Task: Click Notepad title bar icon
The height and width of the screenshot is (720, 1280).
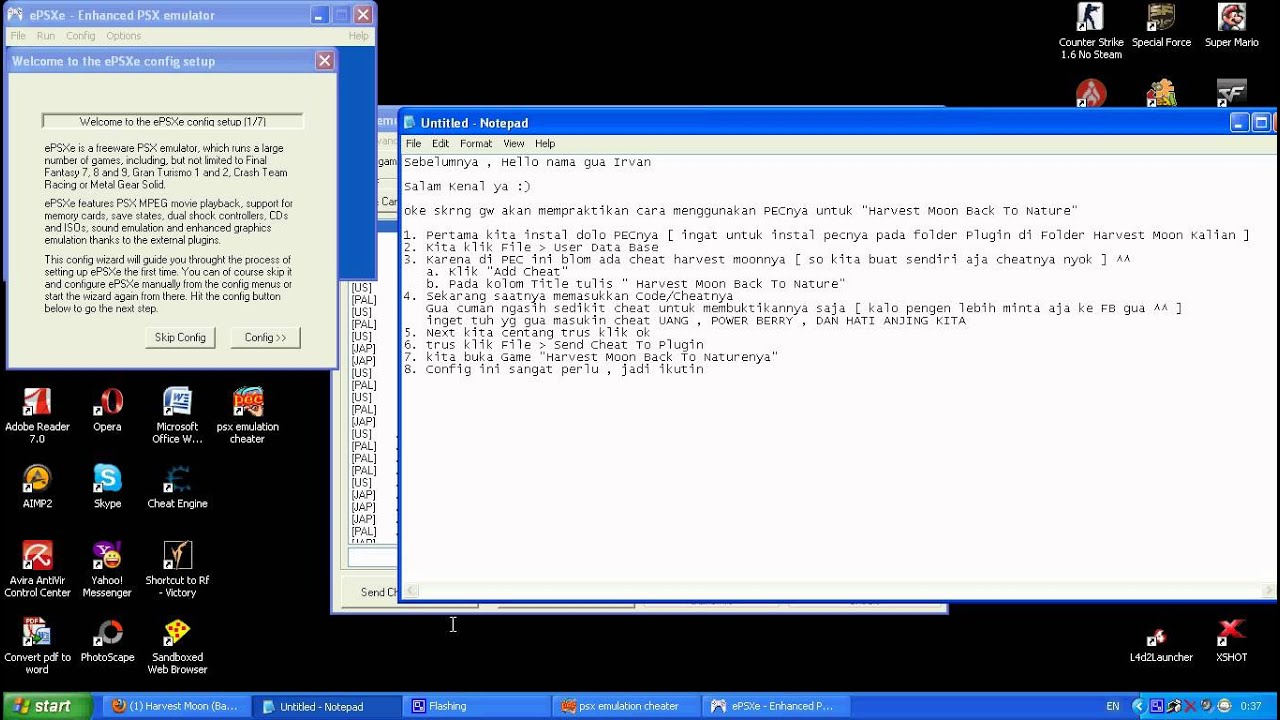Action: tap(410, 123)
